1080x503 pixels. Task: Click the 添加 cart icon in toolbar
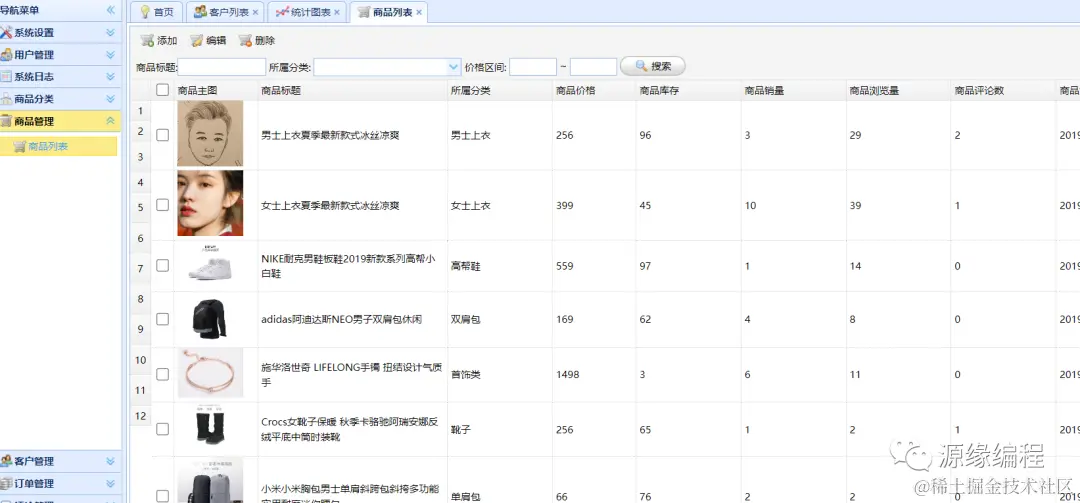147,41
